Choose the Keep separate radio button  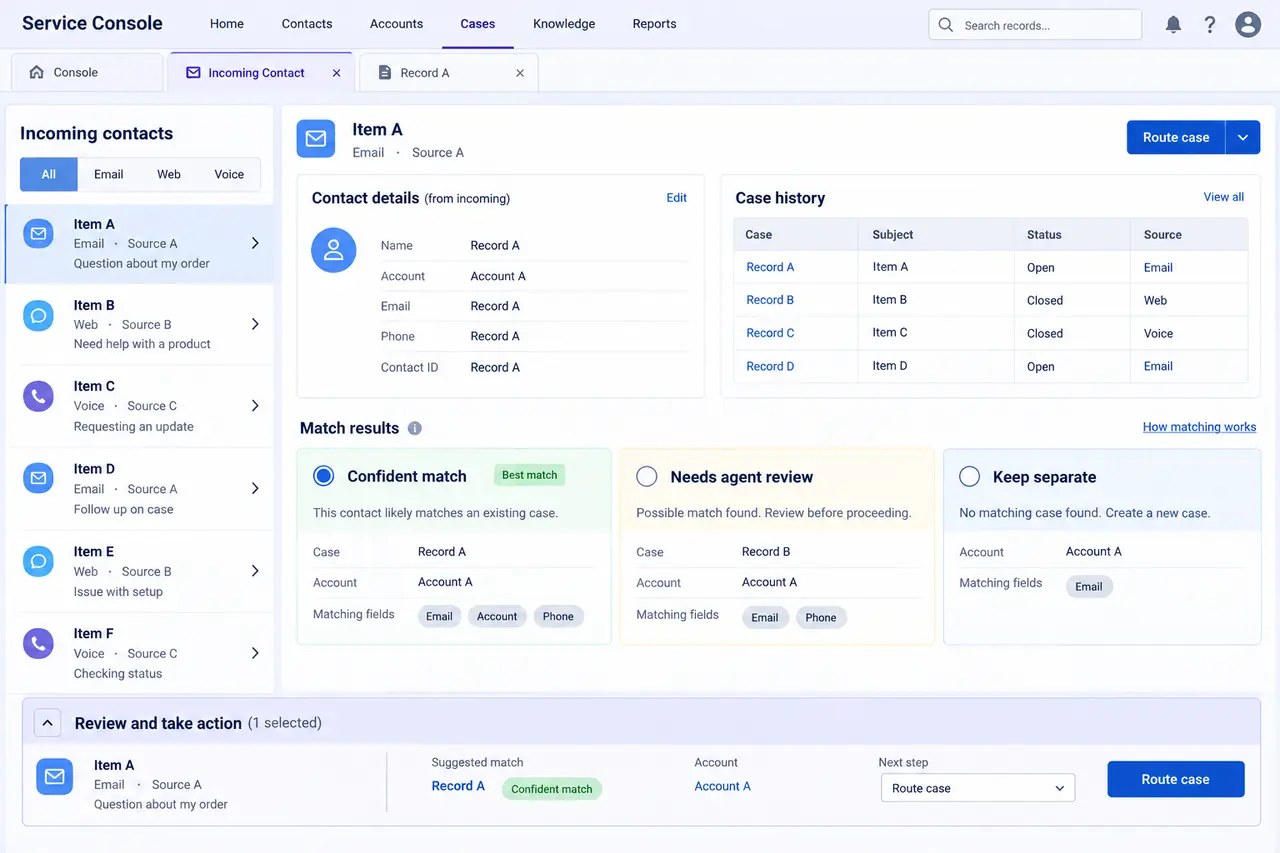click(969, 477)
